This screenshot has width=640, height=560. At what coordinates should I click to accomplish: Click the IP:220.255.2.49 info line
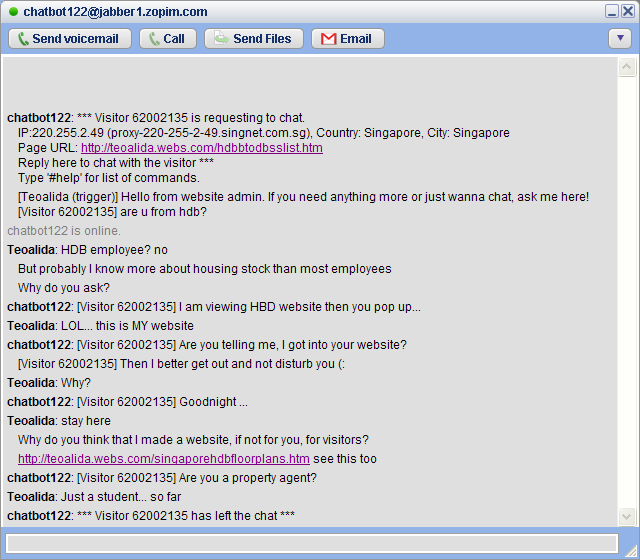[x=264, y=133]
